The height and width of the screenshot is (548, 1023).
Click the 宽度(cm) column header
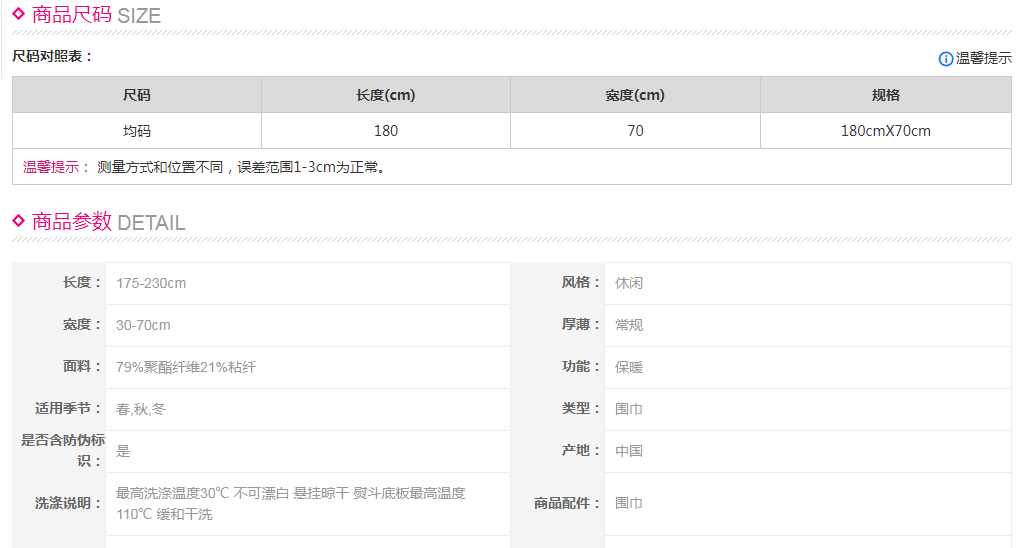pos(635,95)
